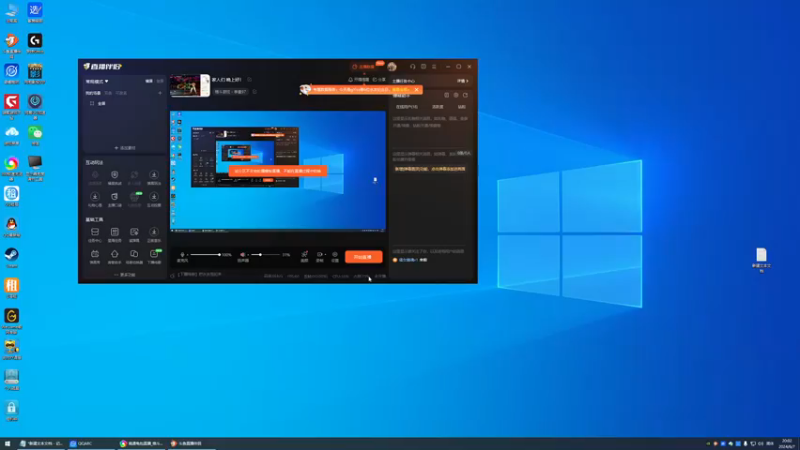The height and width of the screenshot is (450, 800).
Task: Click the stream category tag under the title
Action: pos(231,92)
